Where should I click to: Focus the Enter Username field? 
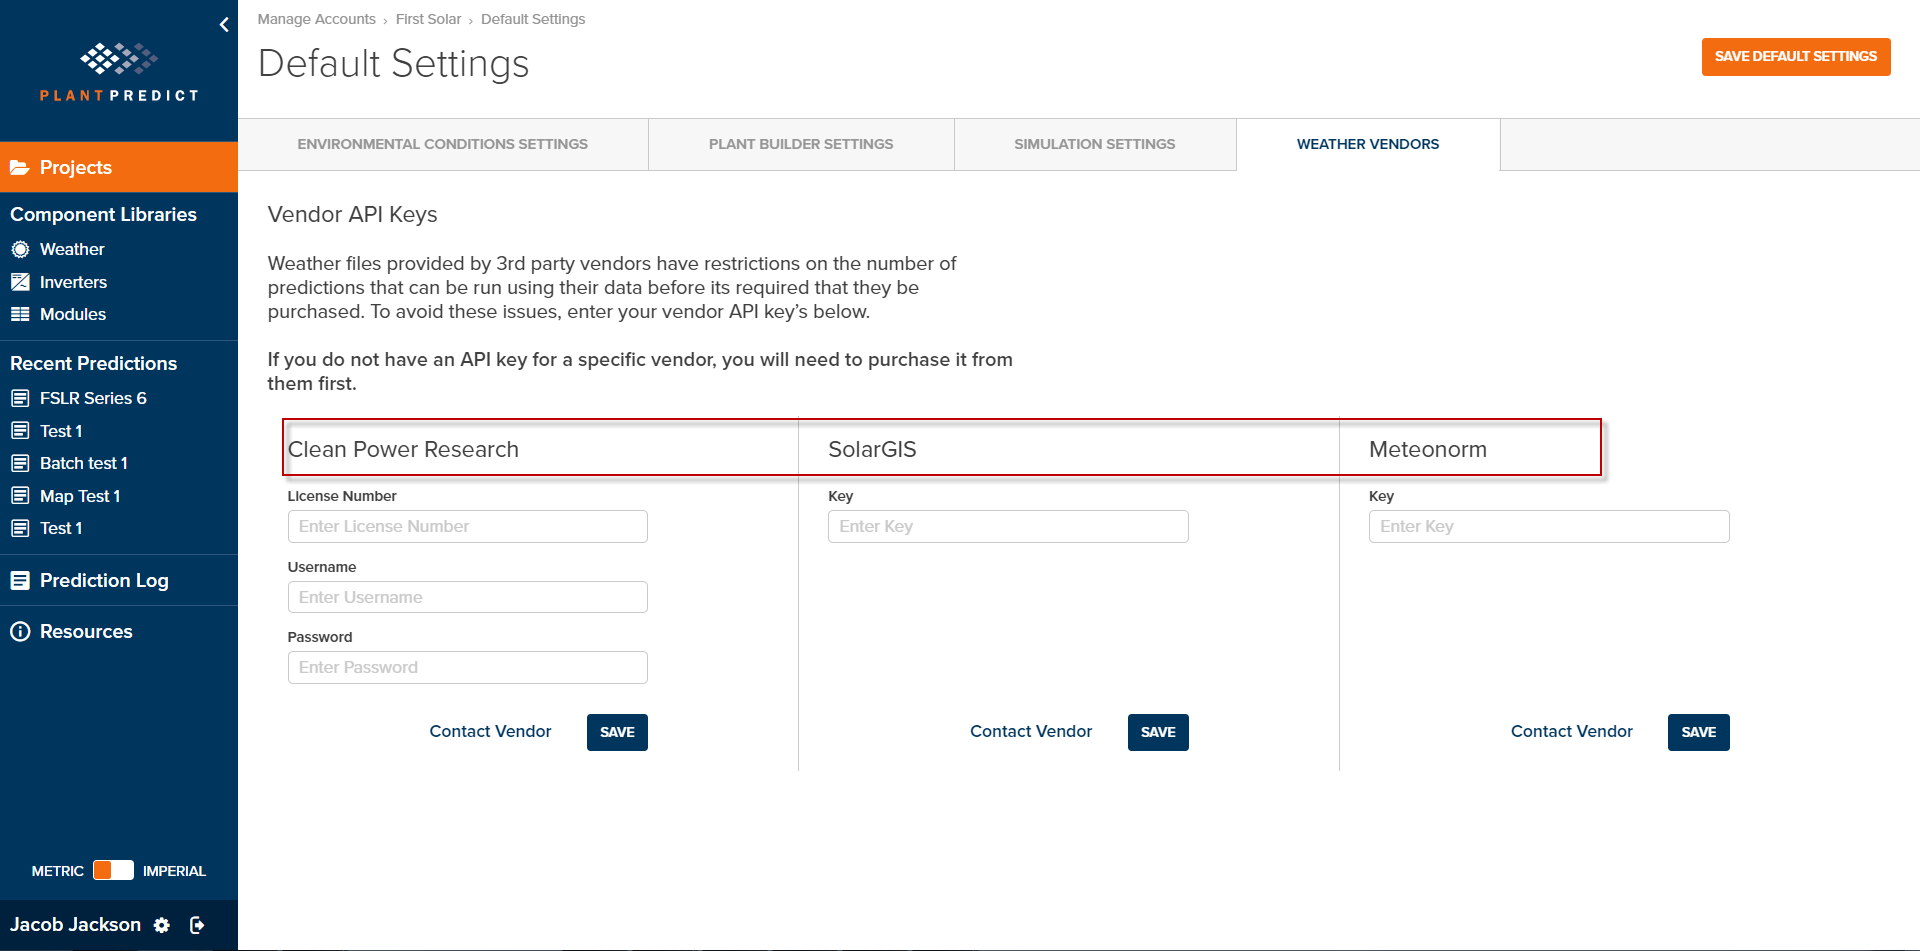coord(467,597)
